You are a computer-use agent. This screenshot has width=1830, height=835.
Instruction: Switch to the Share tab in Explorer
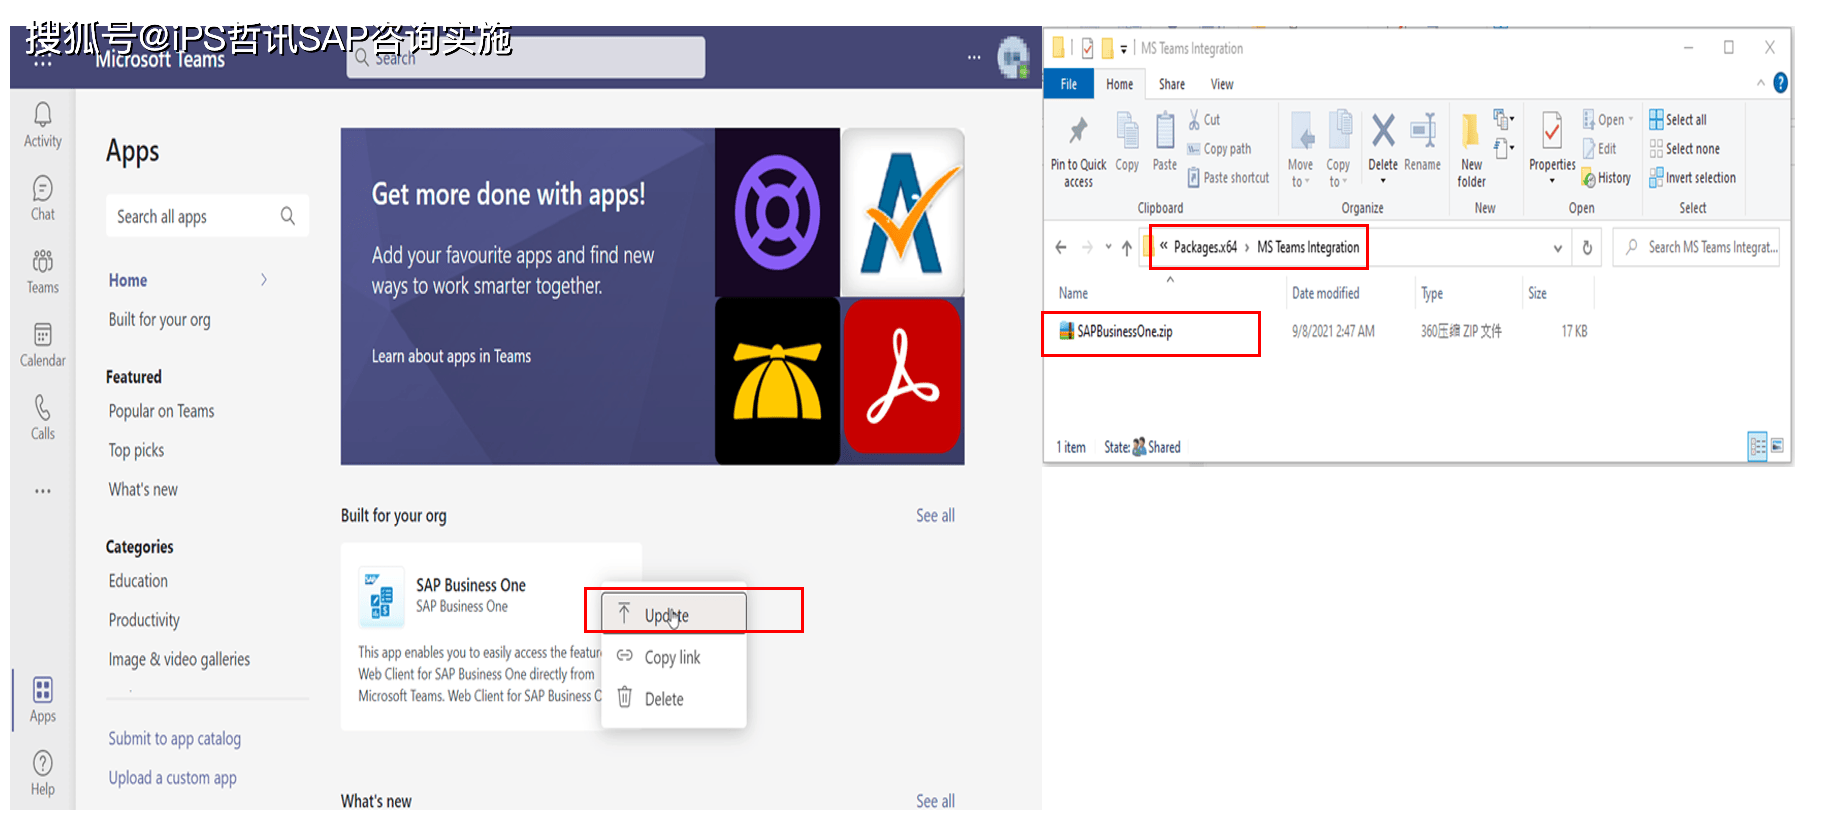1172,84
